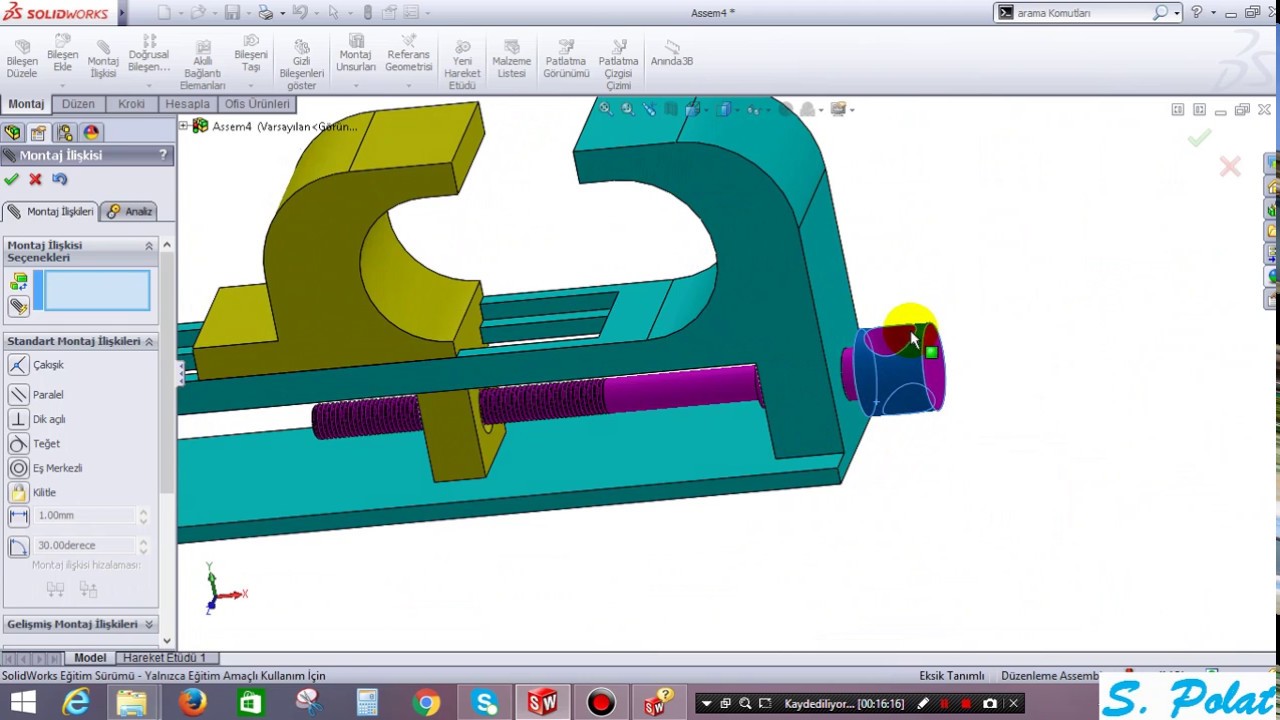Switch to Ofis Ürünleri ribbon tab
Image resolution: width=1280 pixels, height=720 pixels.
tap(257, 104)
